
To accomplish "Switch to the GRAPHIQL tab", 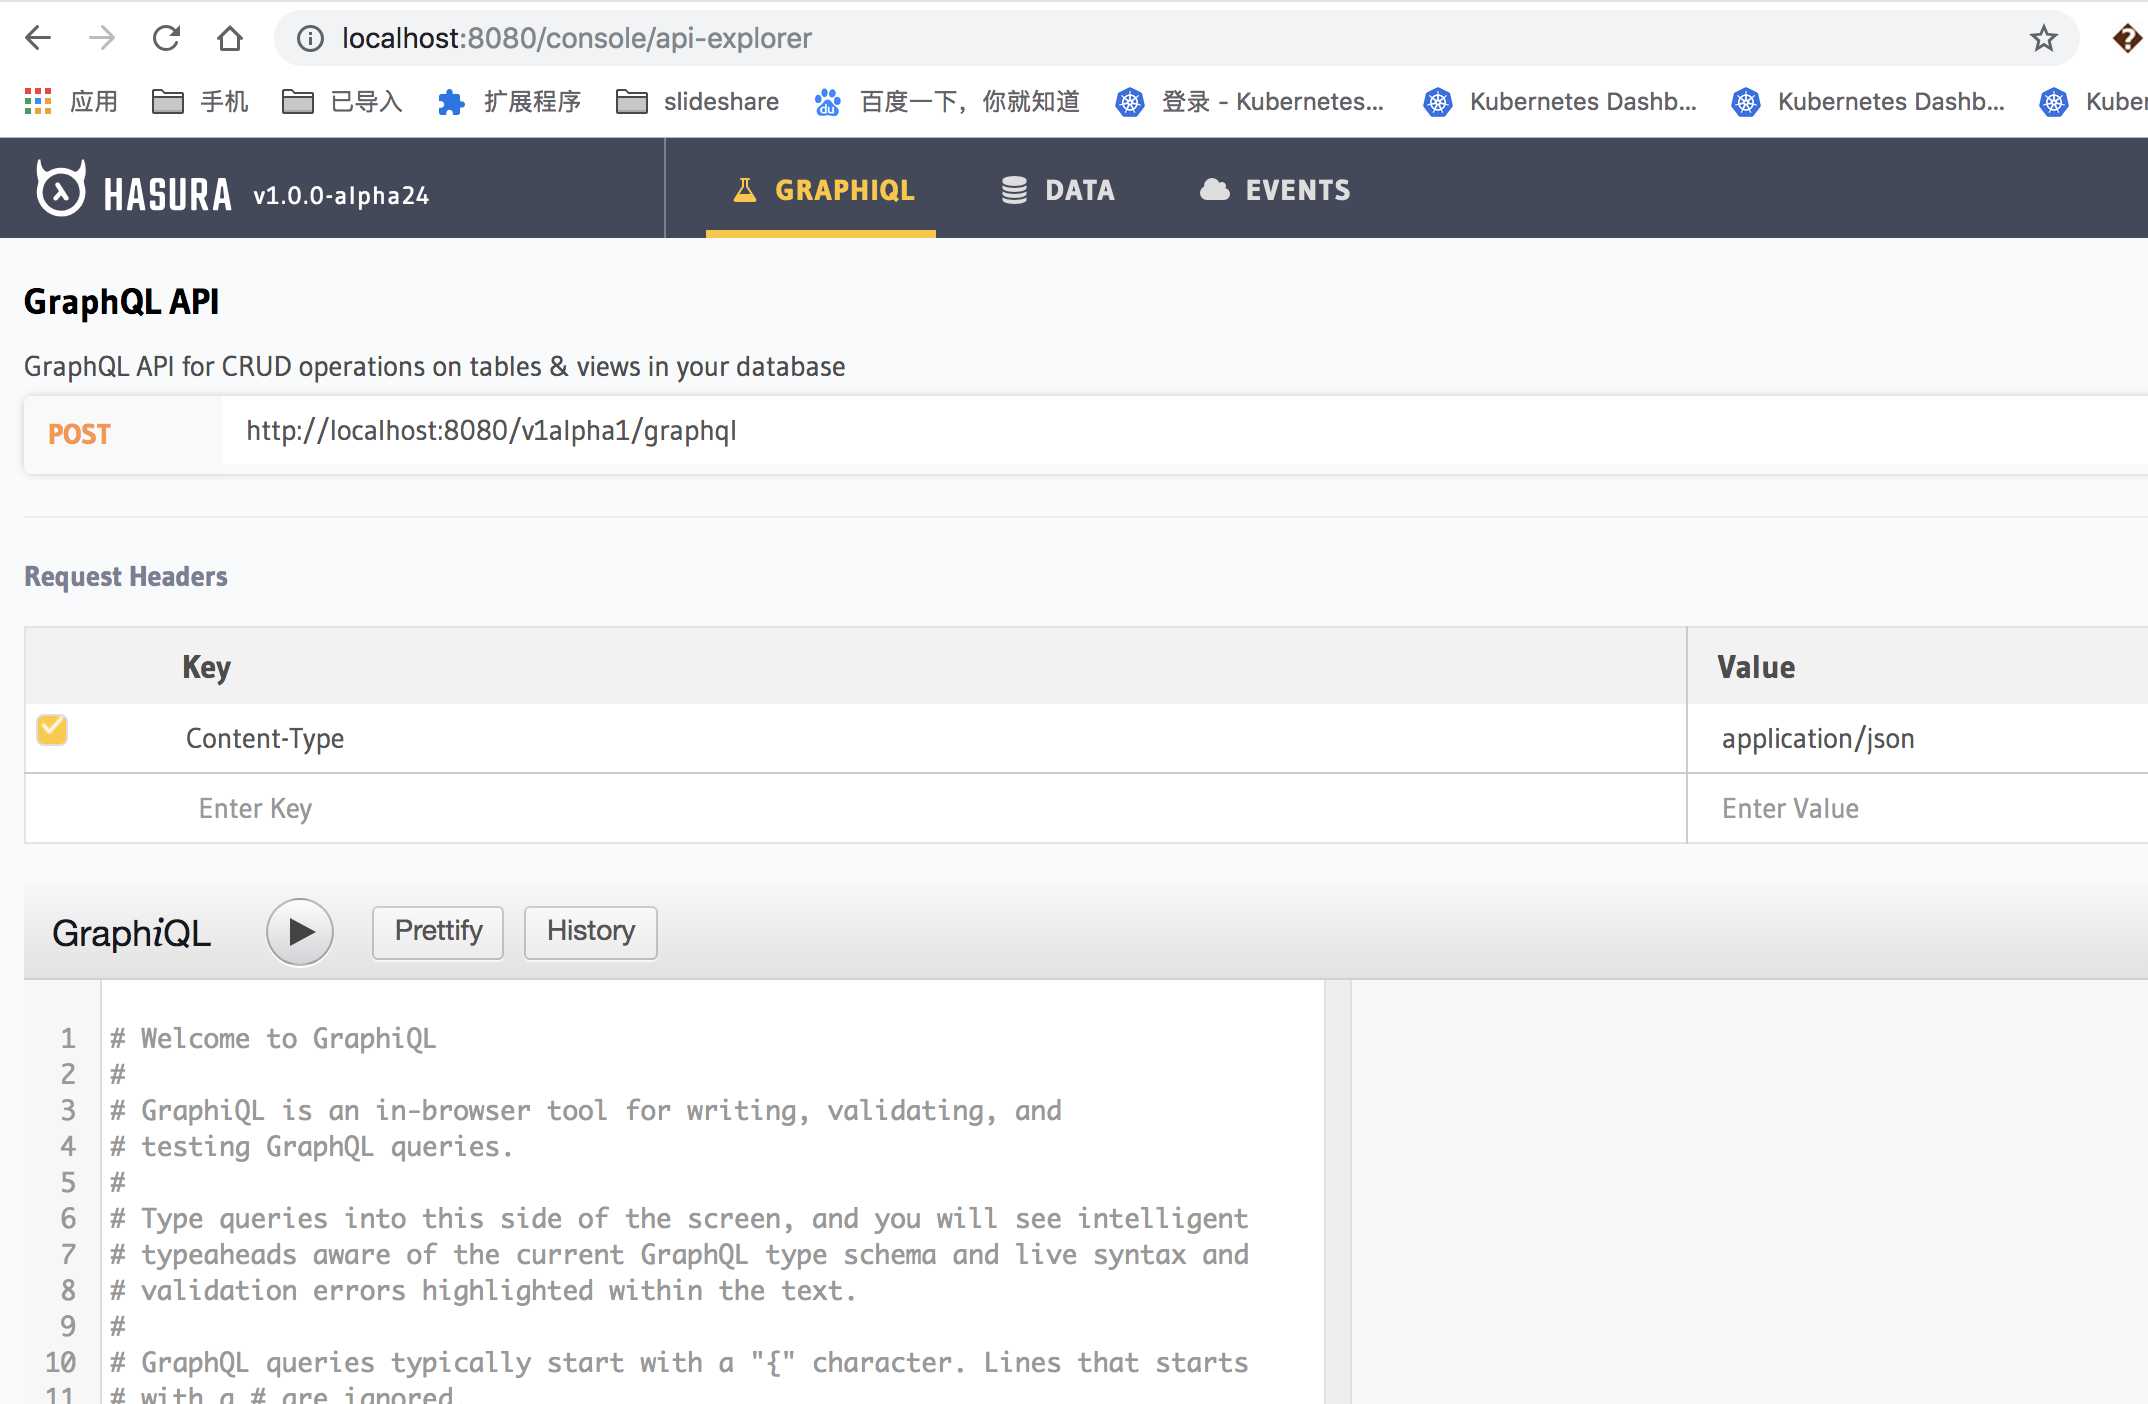I will click(826, 188).
